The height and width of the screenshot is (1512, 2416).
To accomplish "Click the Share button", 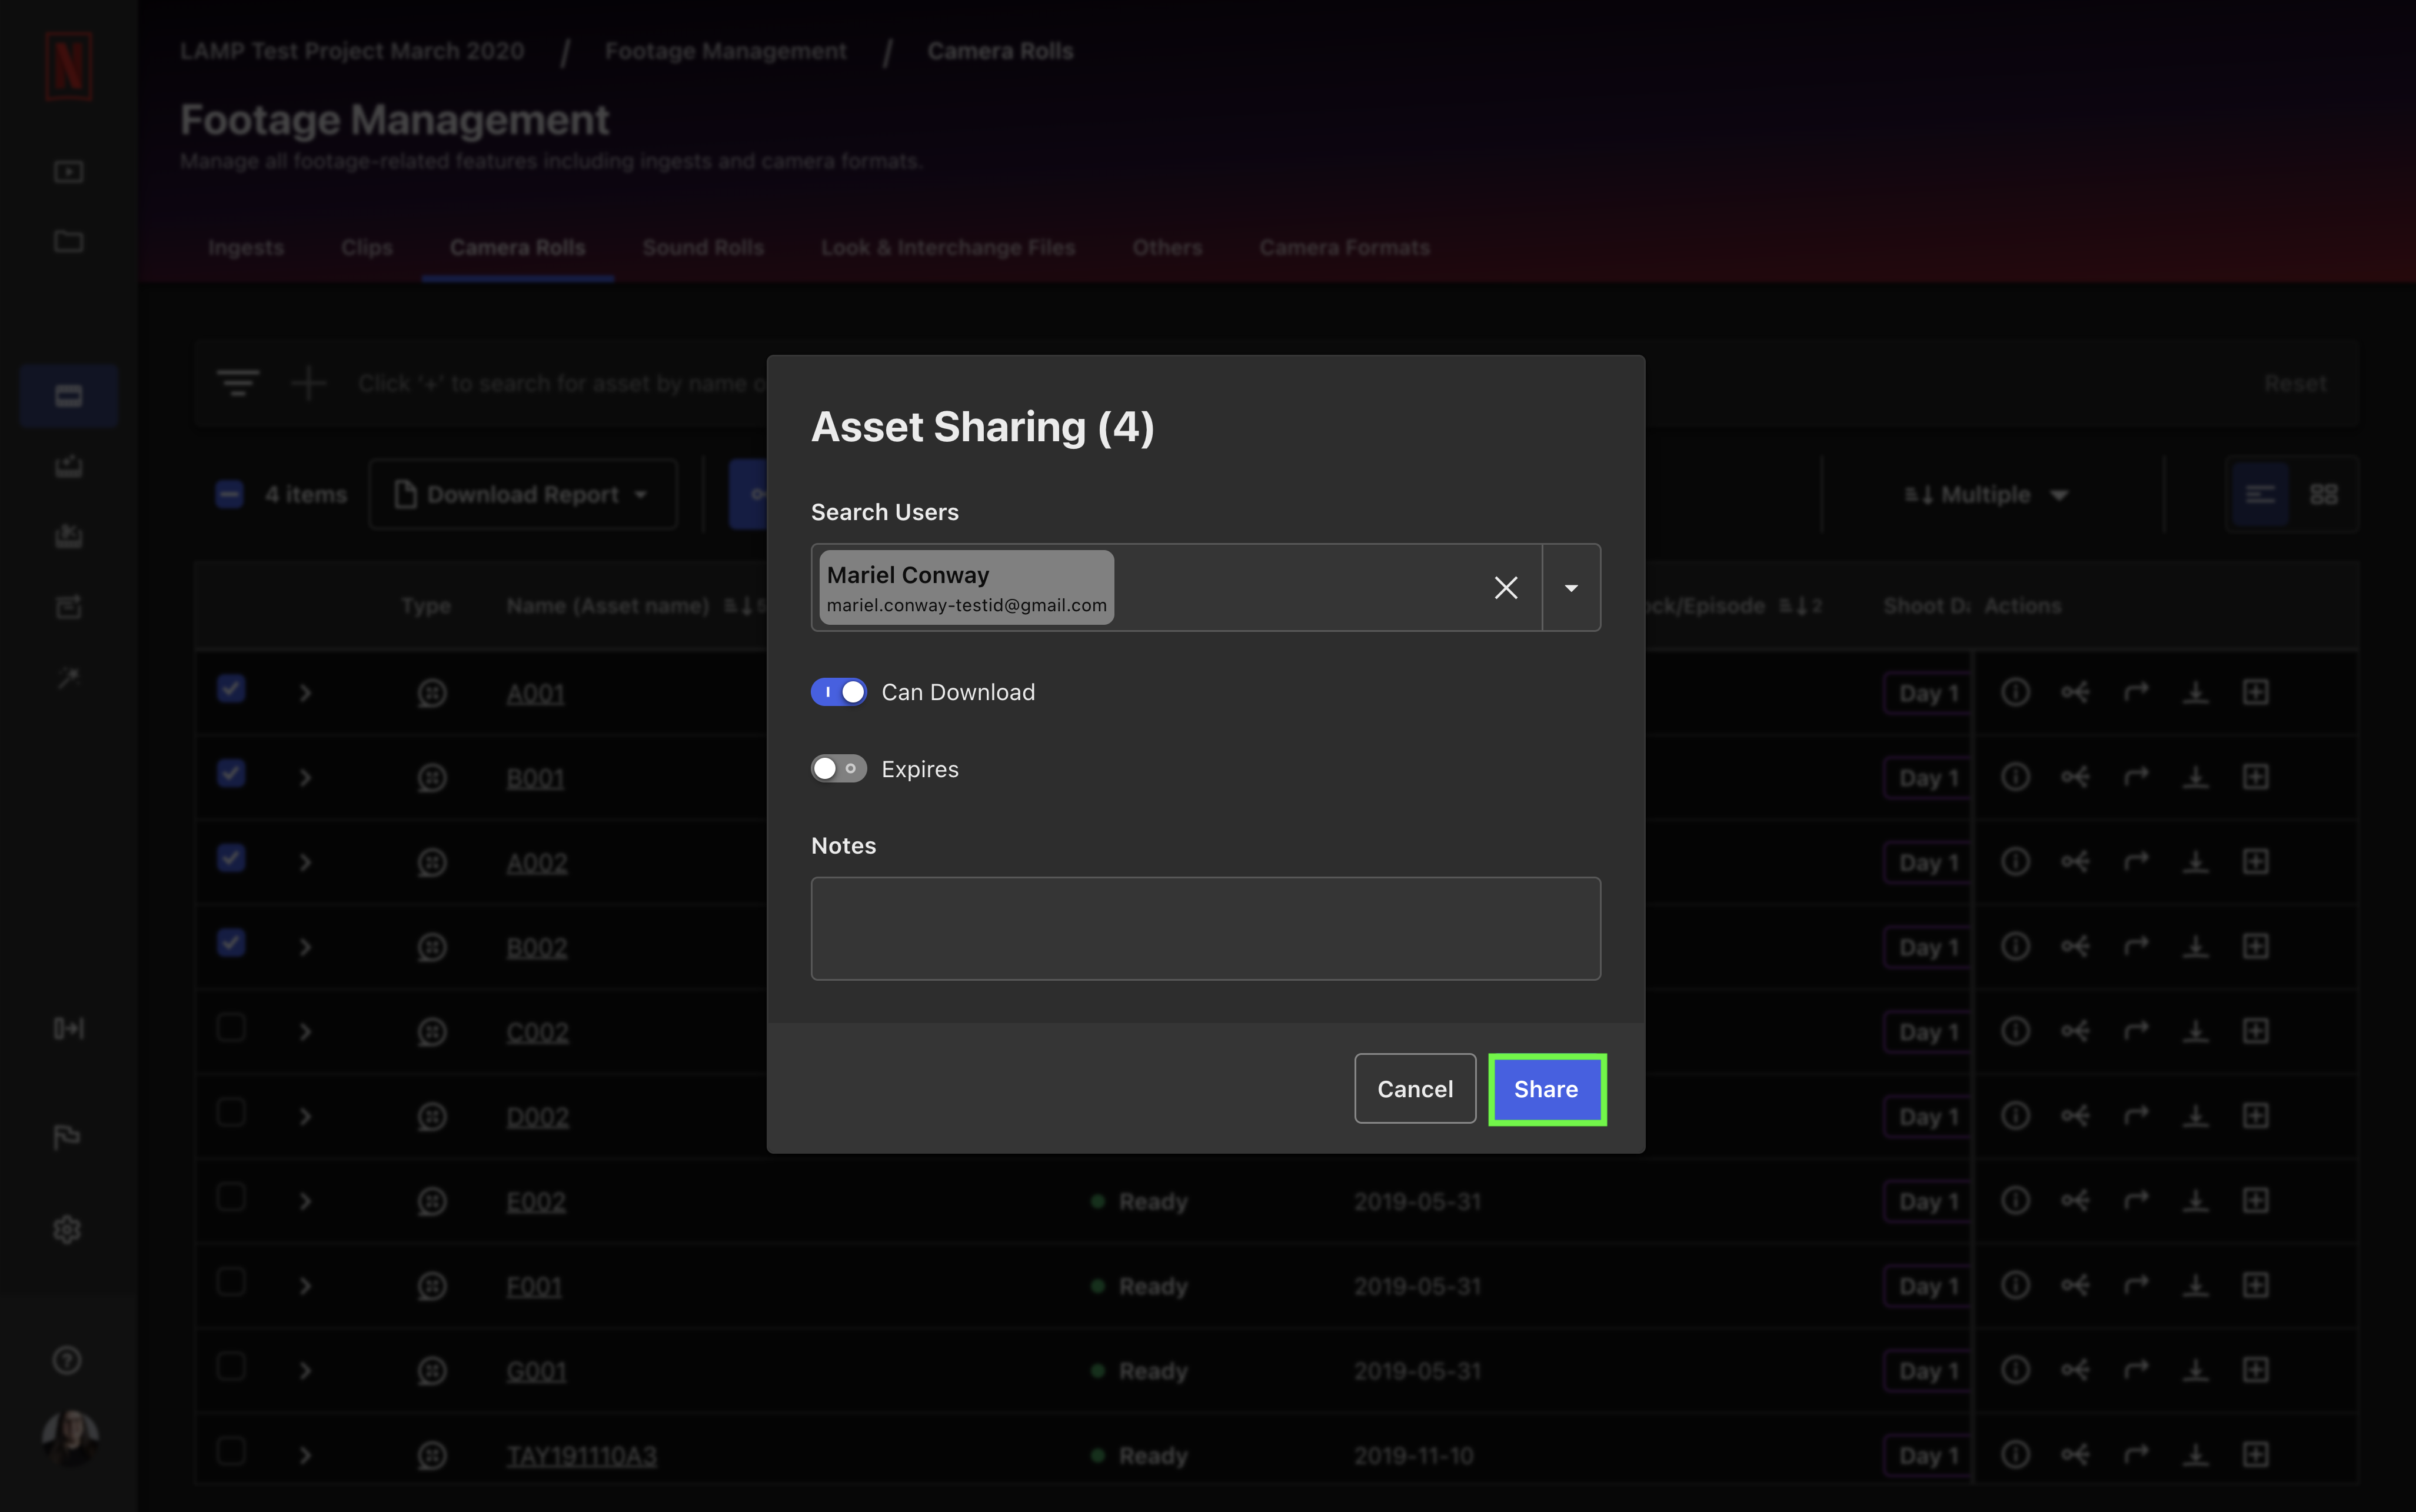I will point(1546,1089).
